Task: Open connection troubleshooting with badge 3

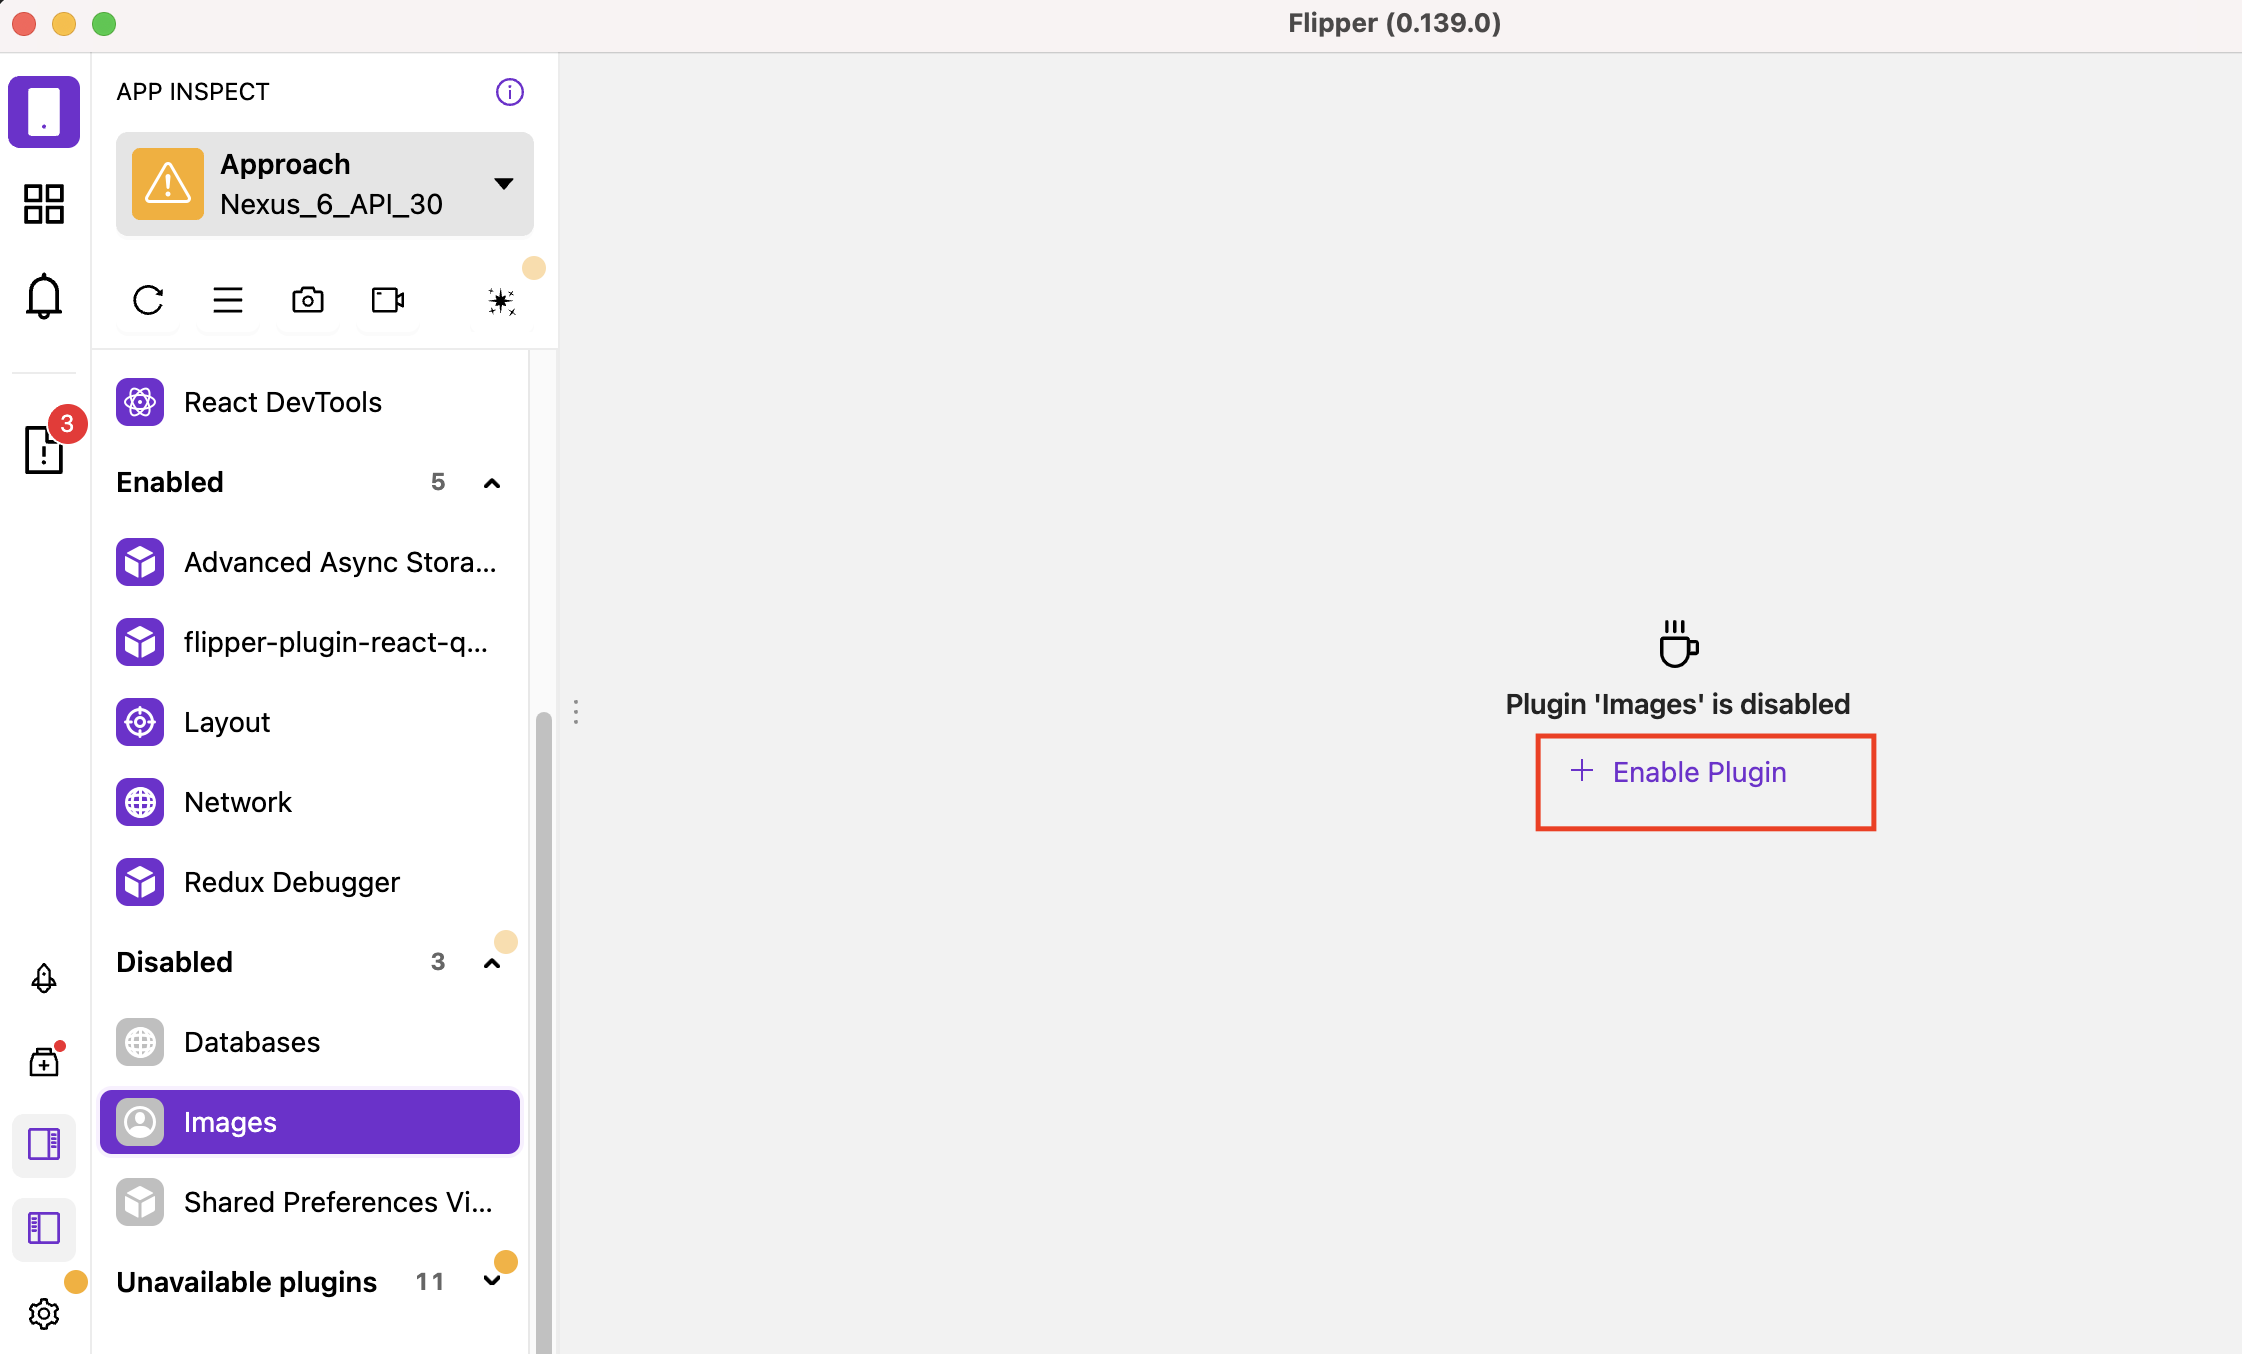Action: click(44, 449)
